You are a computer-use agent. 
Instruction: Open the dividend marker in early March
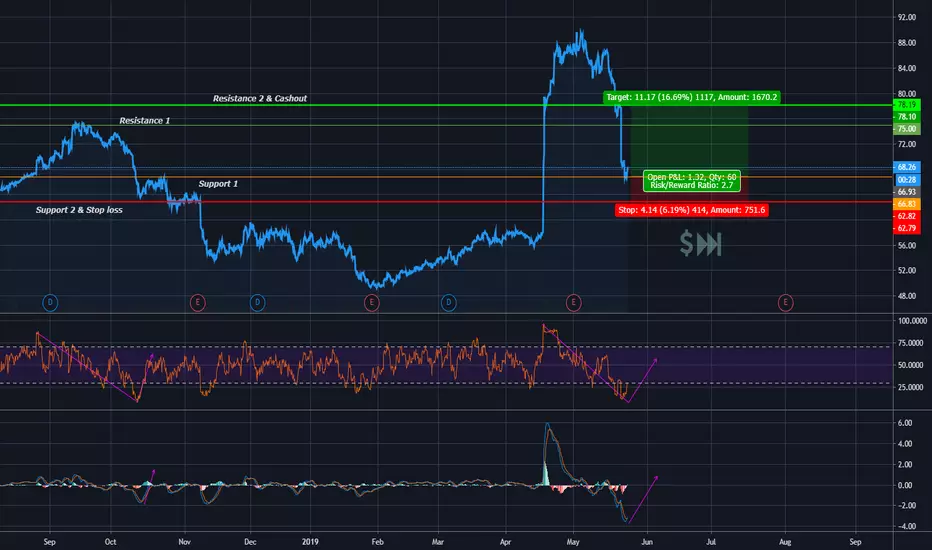coord(449,303)
